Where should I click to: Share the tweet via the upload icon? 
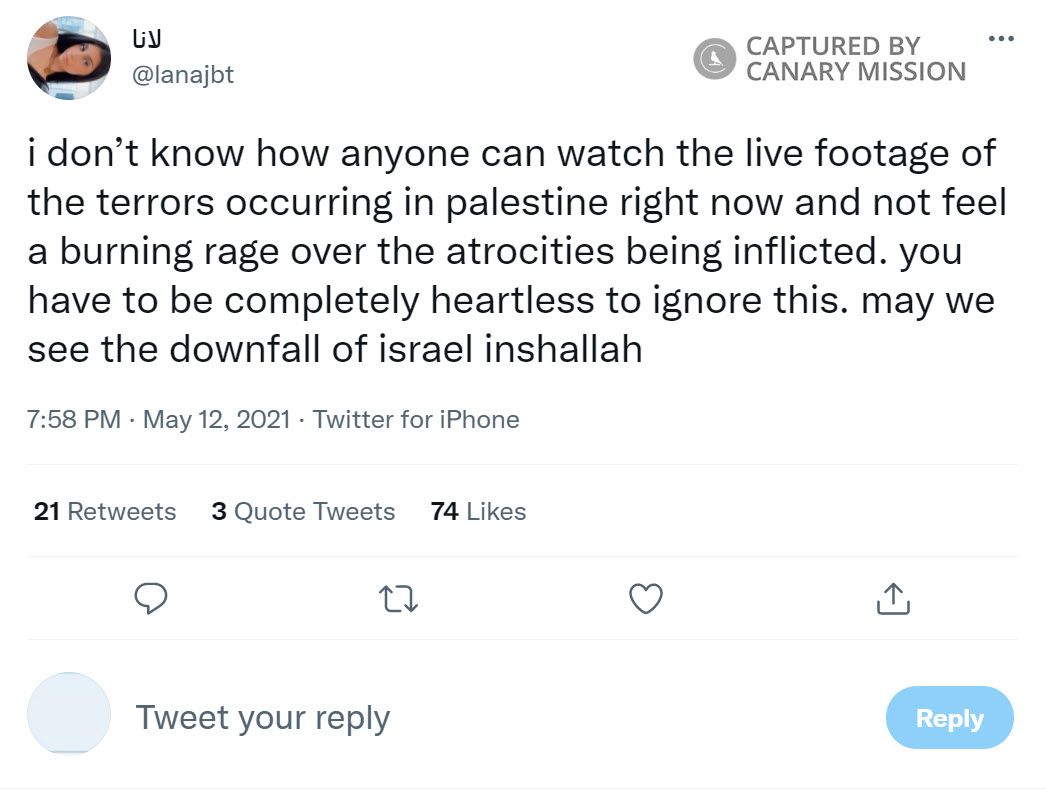coord(893,598)
